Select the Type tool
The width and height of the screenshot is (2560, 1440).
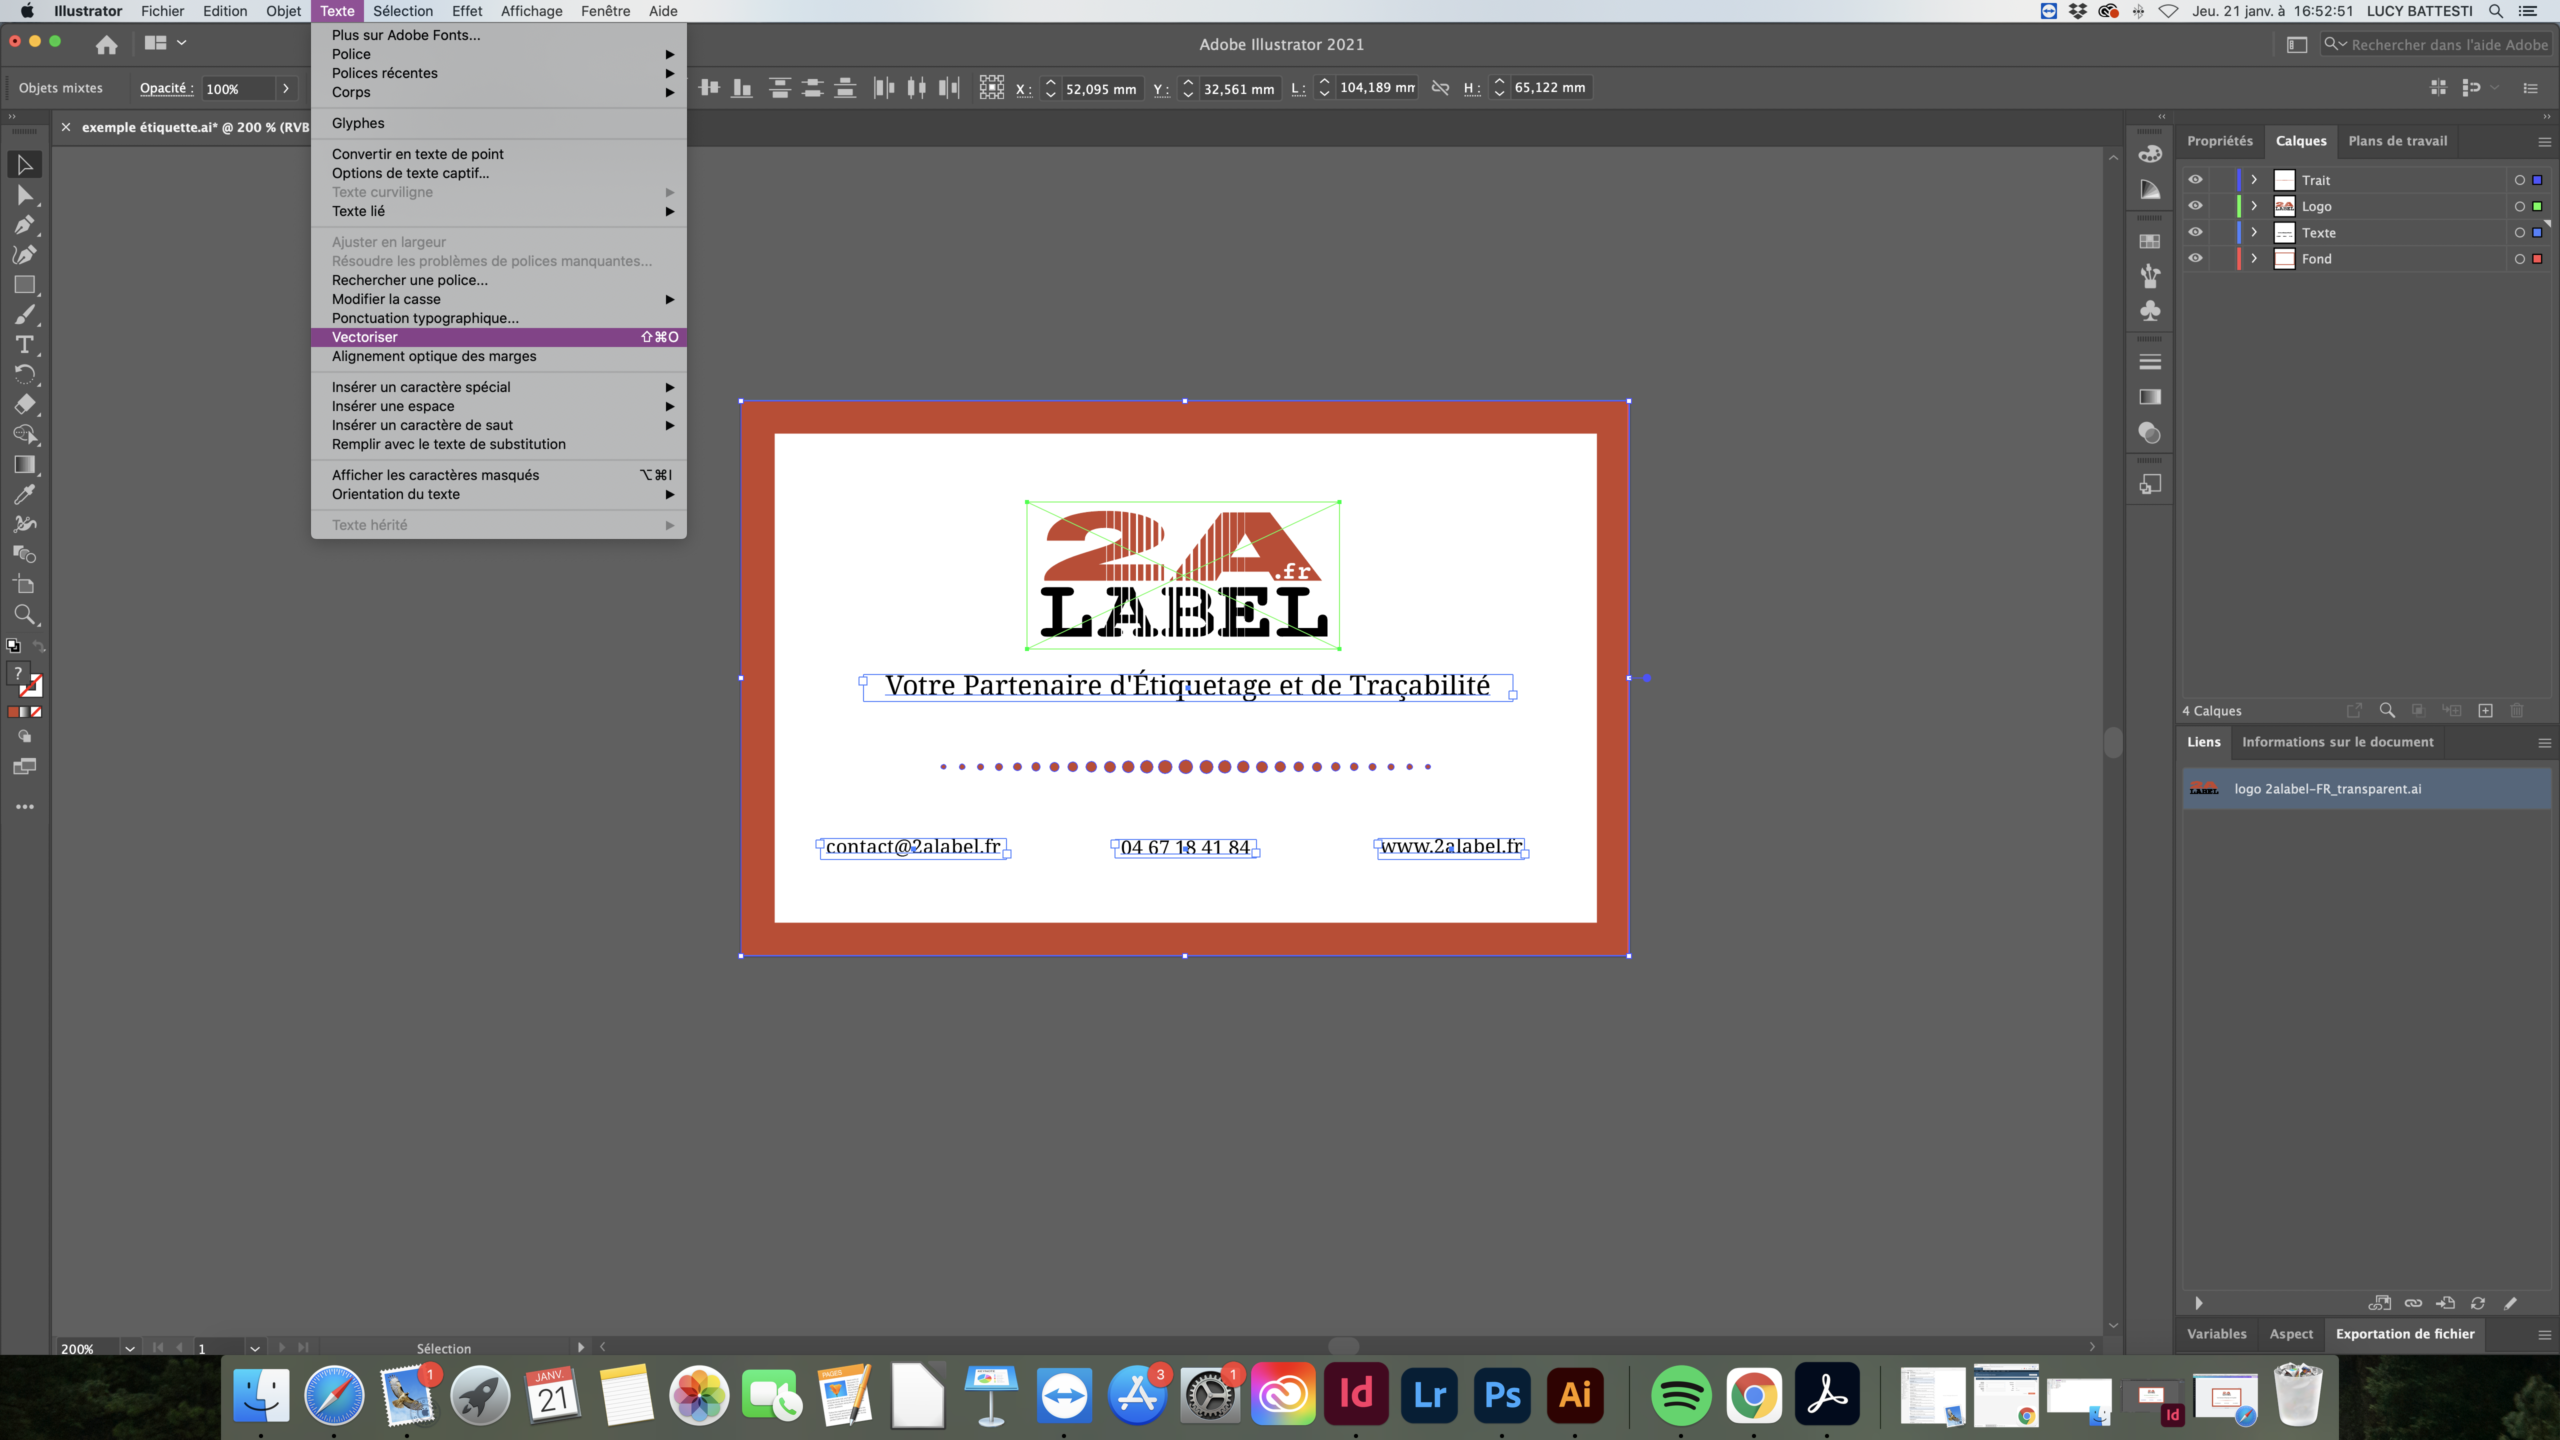click(25, 345)
